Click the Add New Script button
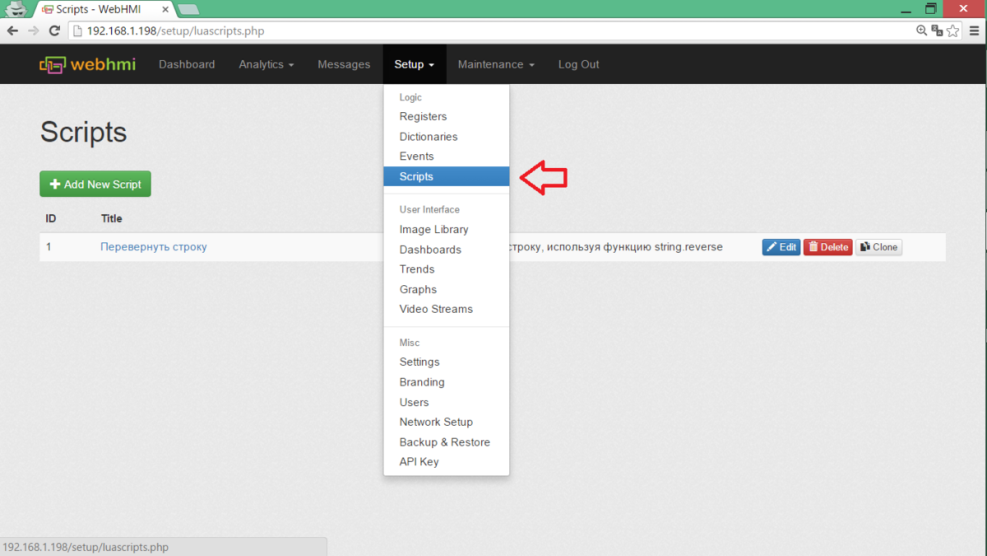Viewport: 987px width, 556px height. [95, 184]
